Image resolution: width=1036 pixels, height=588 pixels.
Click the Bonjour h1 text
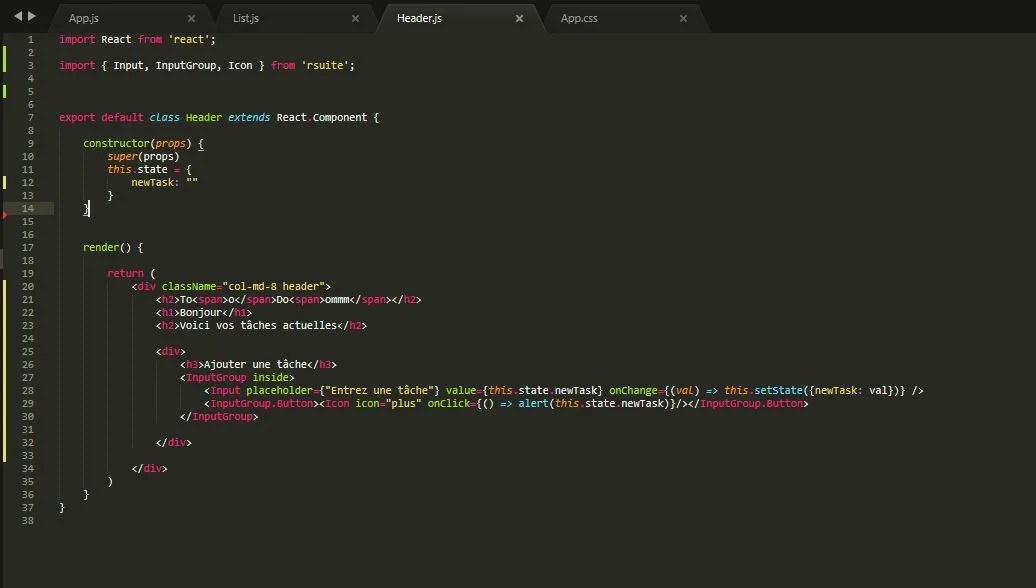(x=201, y=312)
